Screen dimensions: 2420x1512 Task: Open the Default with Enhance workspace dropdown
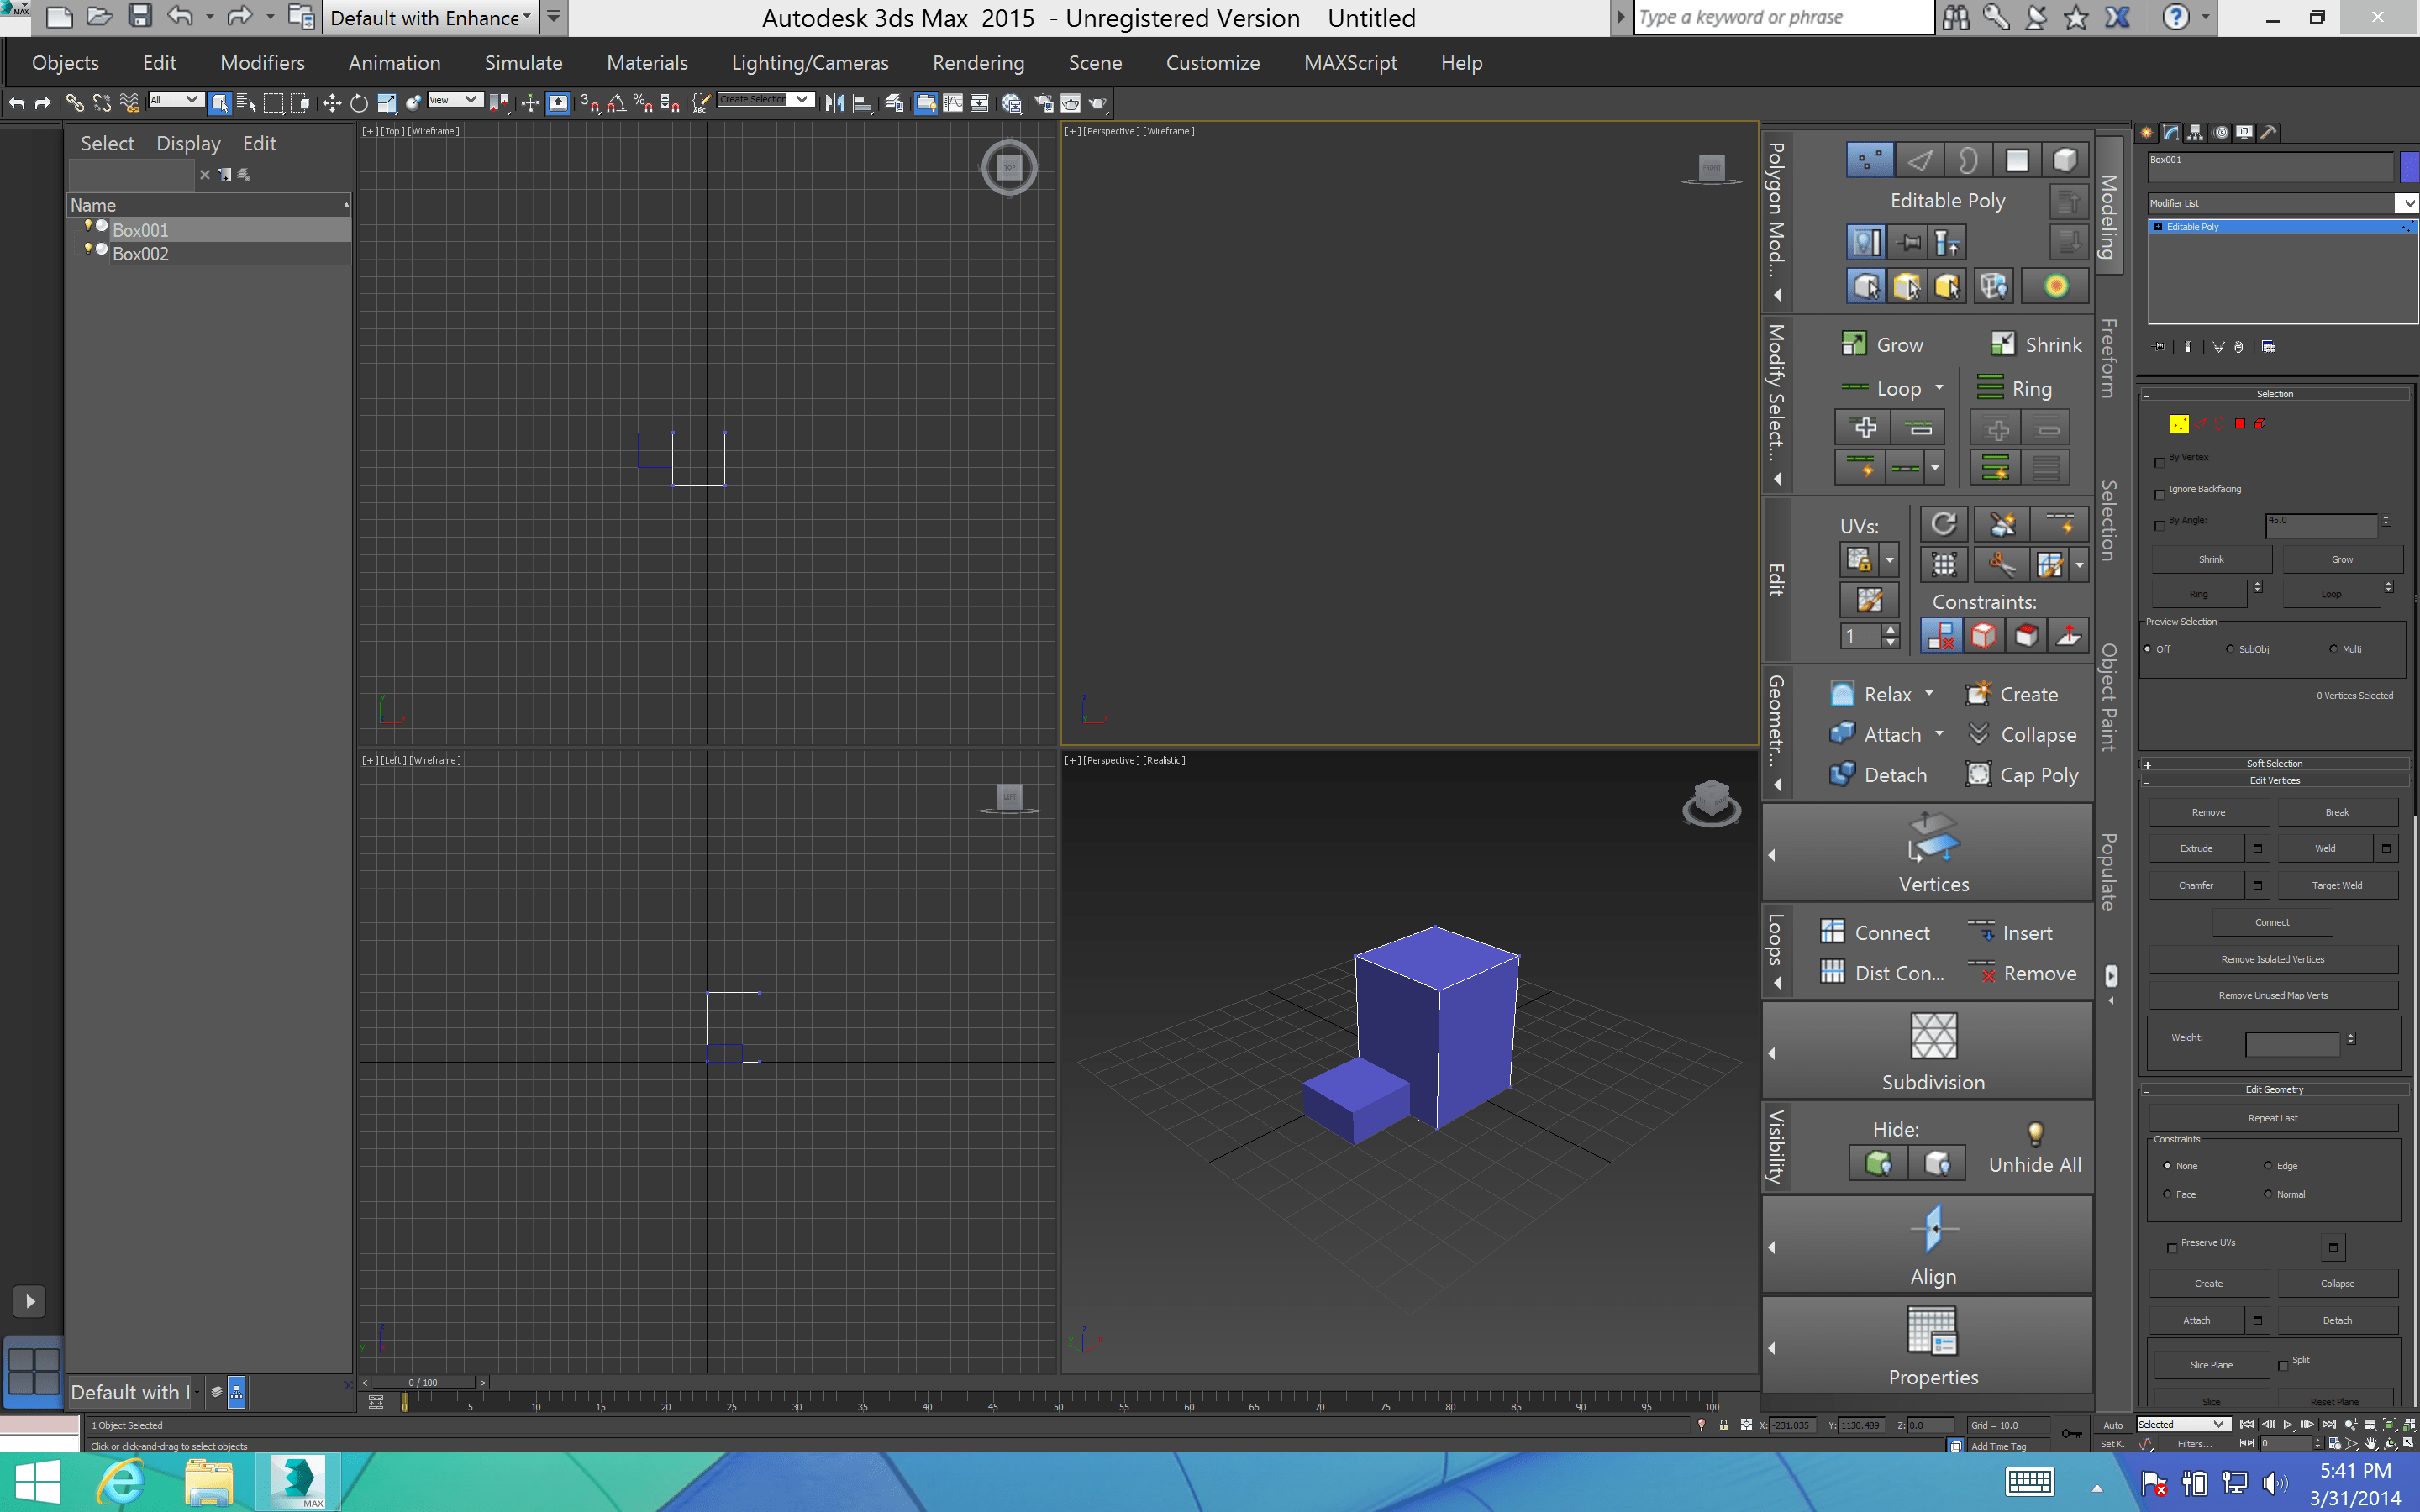(x=429, y=18)
